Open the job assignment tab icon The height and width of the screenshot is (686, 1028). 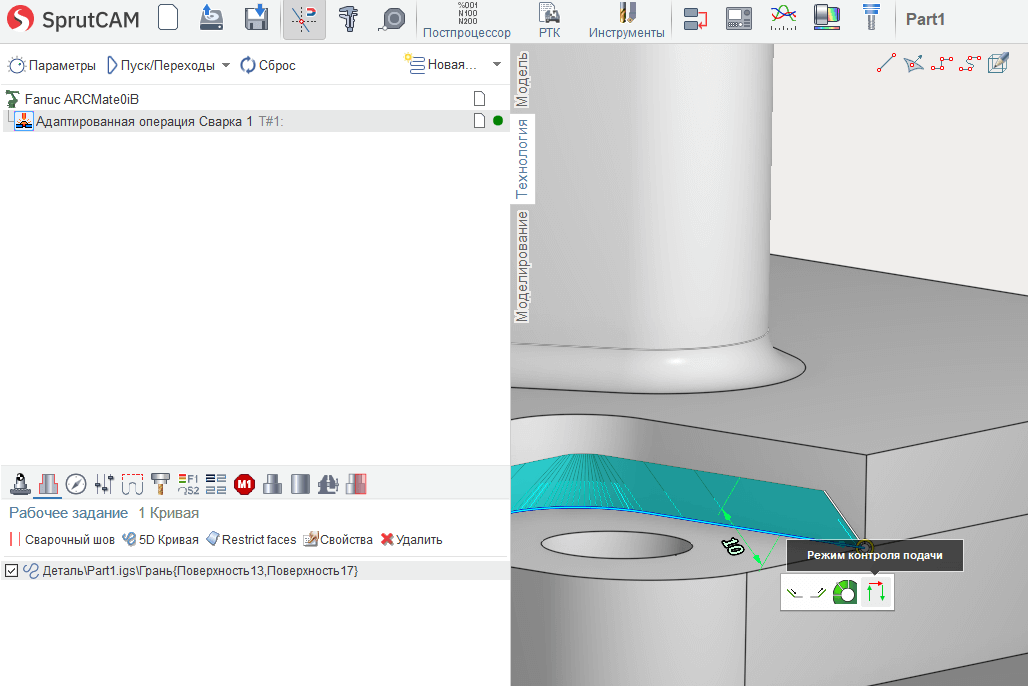tap(48, 484)
